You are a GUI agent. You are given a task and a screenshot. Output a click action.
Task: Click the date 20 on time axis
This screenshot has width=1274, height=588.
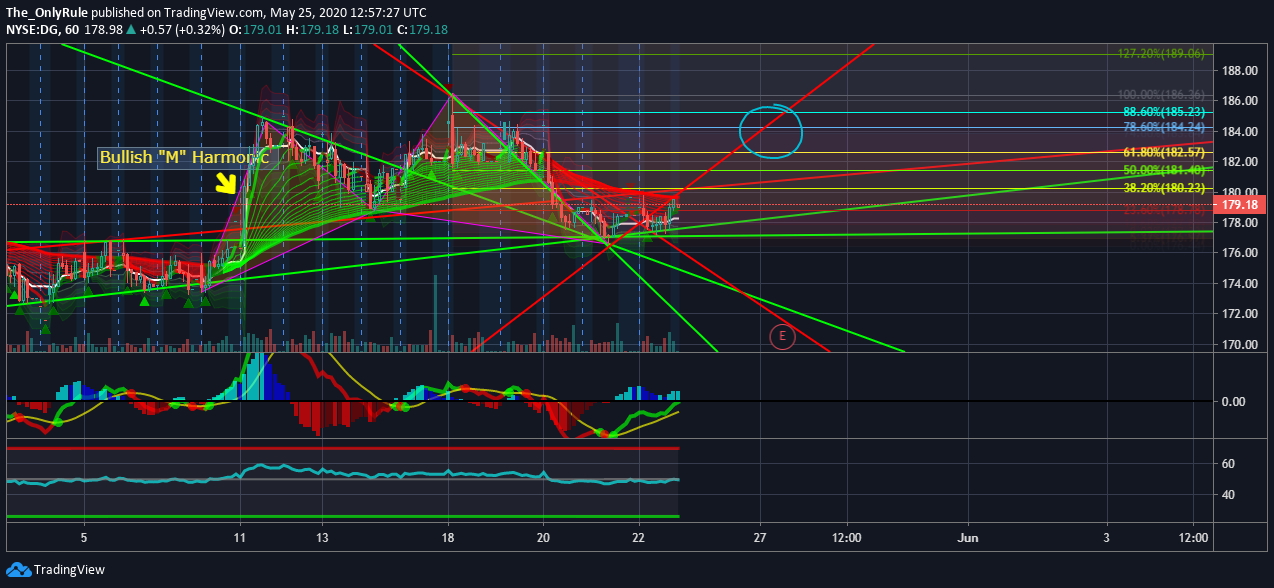coord(543,538)
